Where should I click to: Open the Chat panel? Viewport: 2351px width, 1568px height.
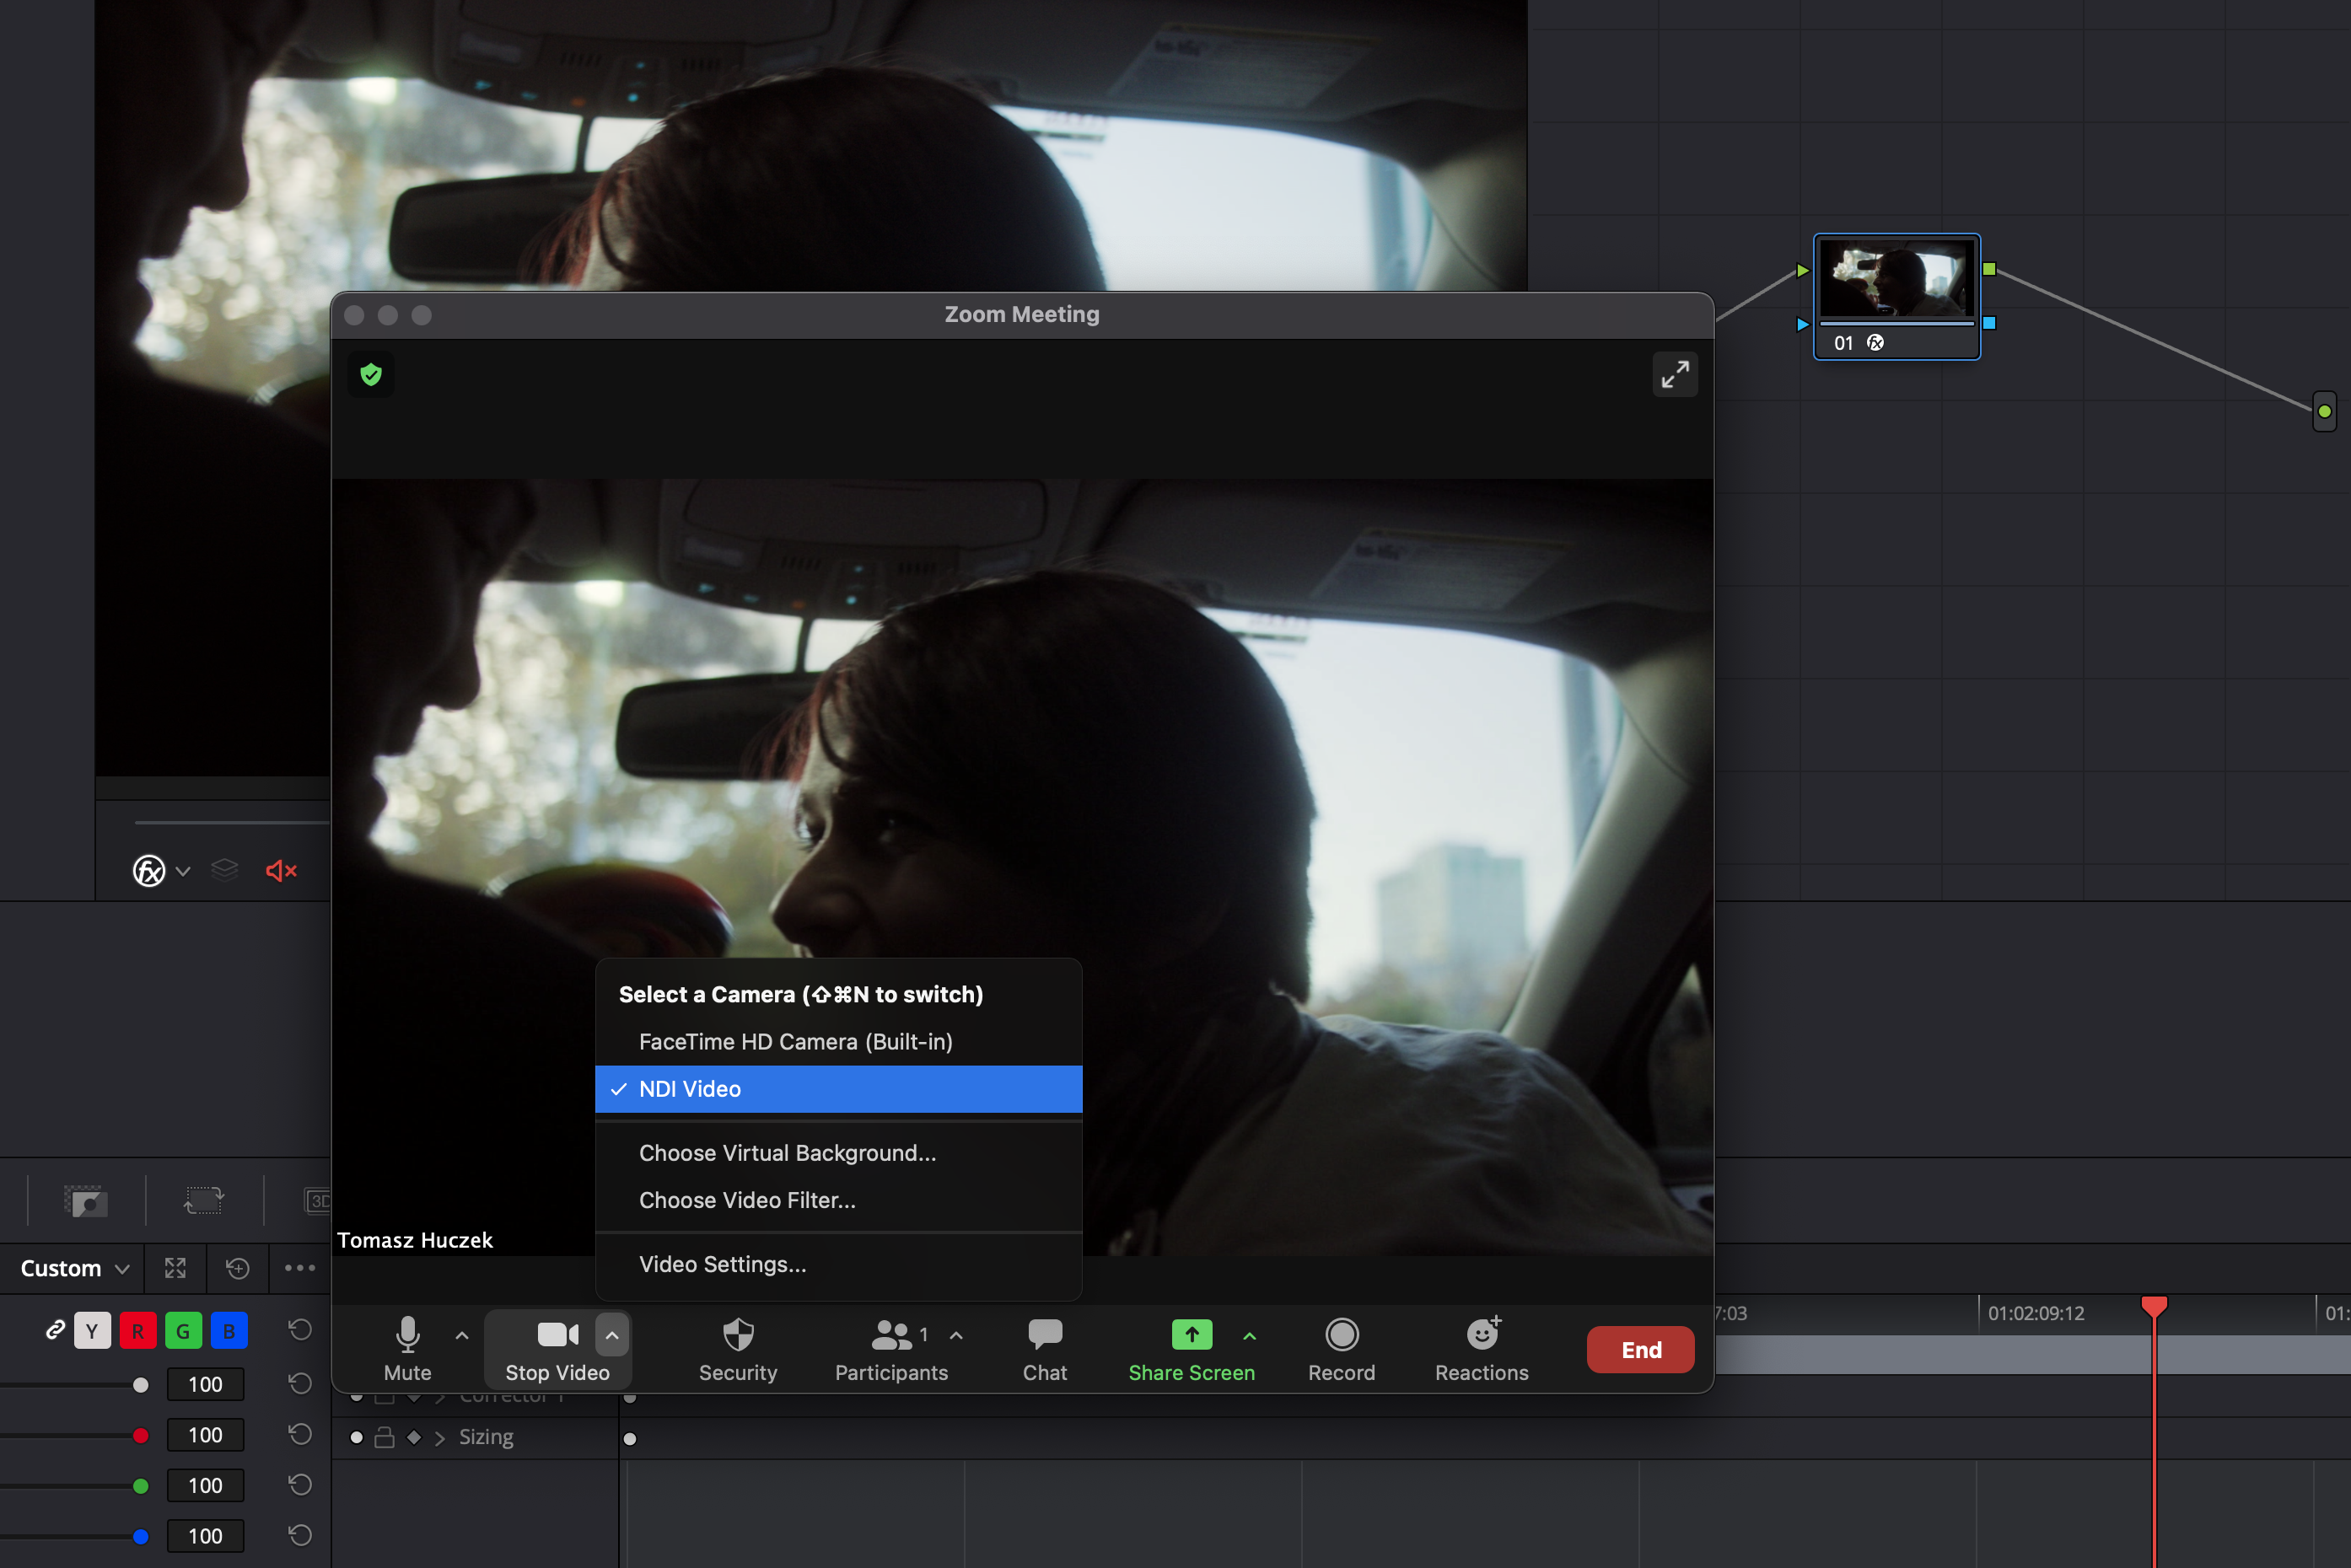coord(1045,1348)
